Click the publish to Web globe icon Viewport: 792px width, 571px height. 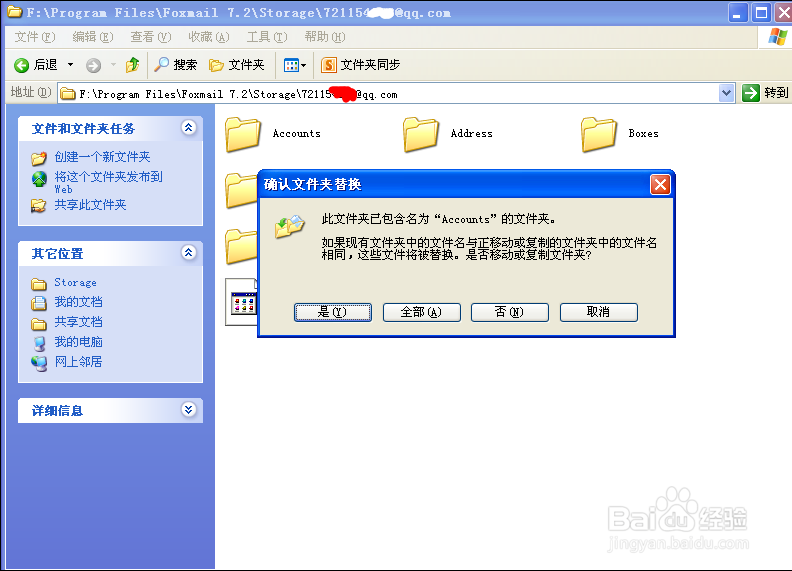coord(39,178)
